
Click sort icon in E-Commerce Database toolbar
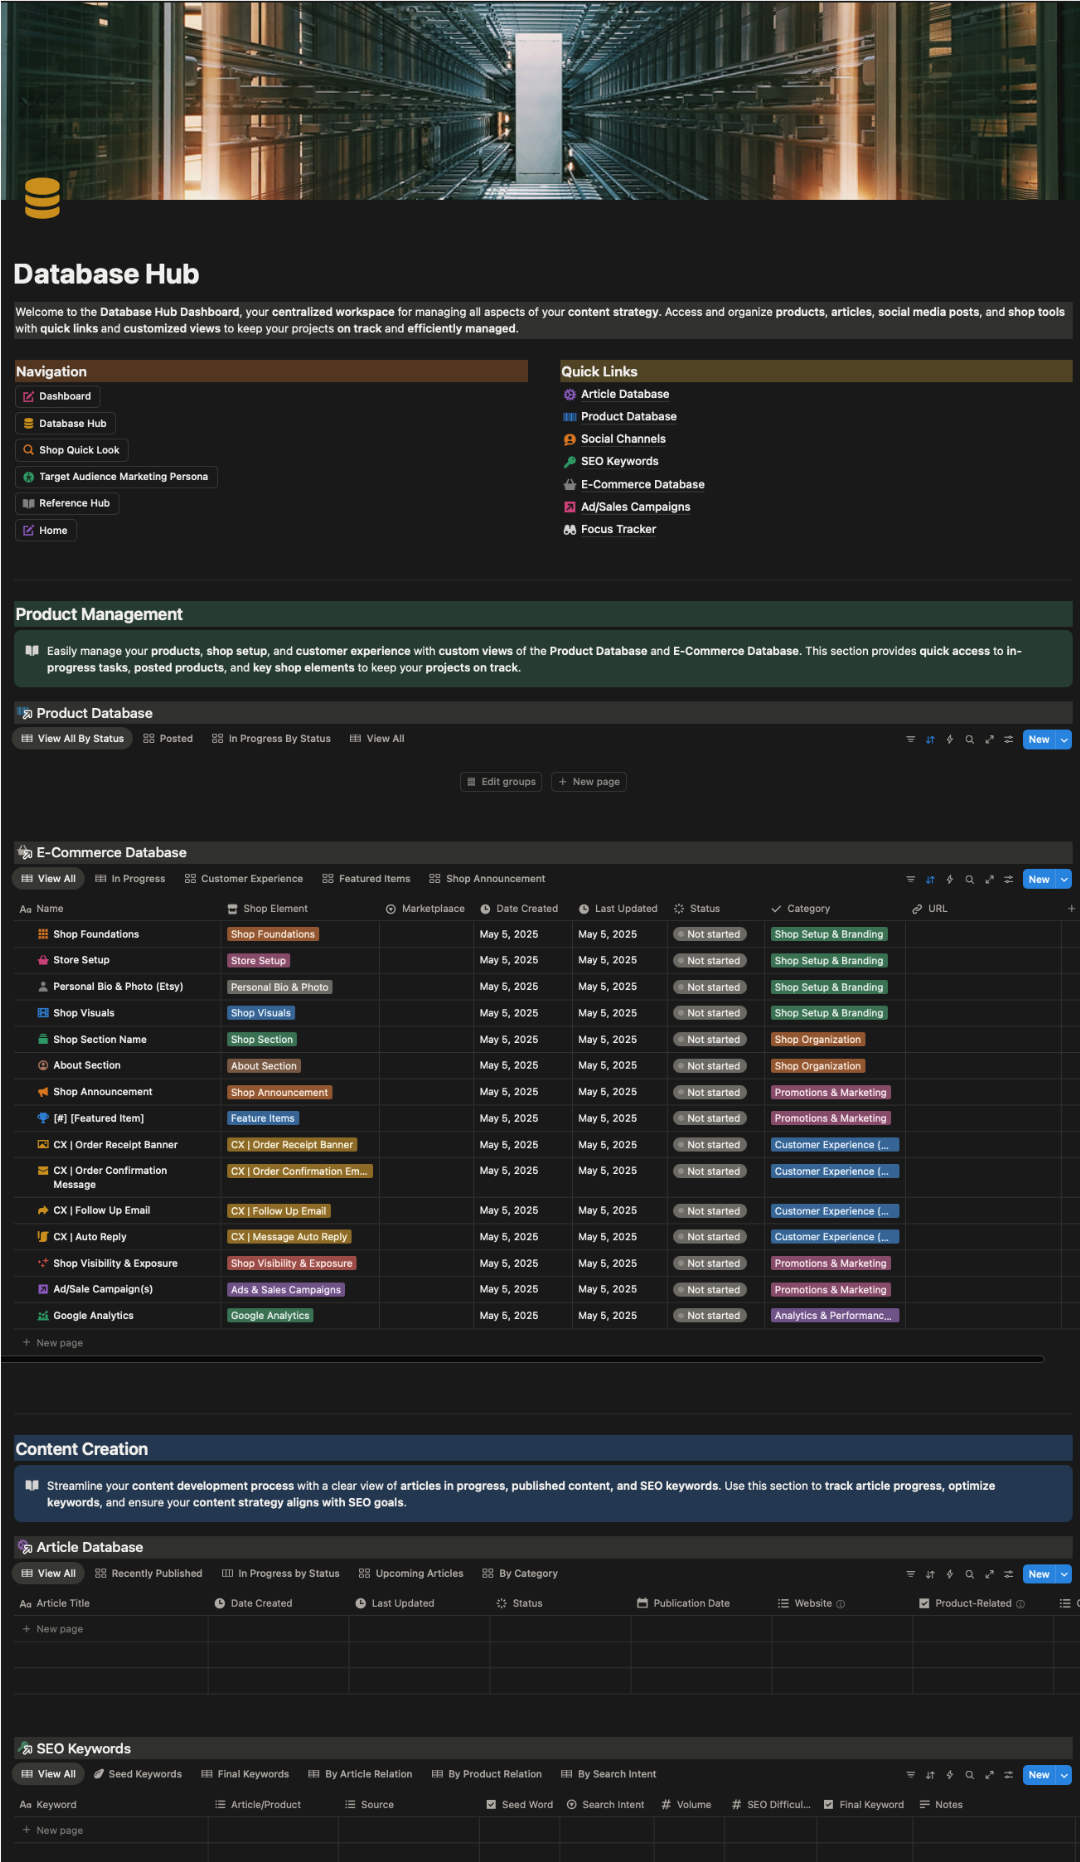pyautogui.click(x=930, y=880)
